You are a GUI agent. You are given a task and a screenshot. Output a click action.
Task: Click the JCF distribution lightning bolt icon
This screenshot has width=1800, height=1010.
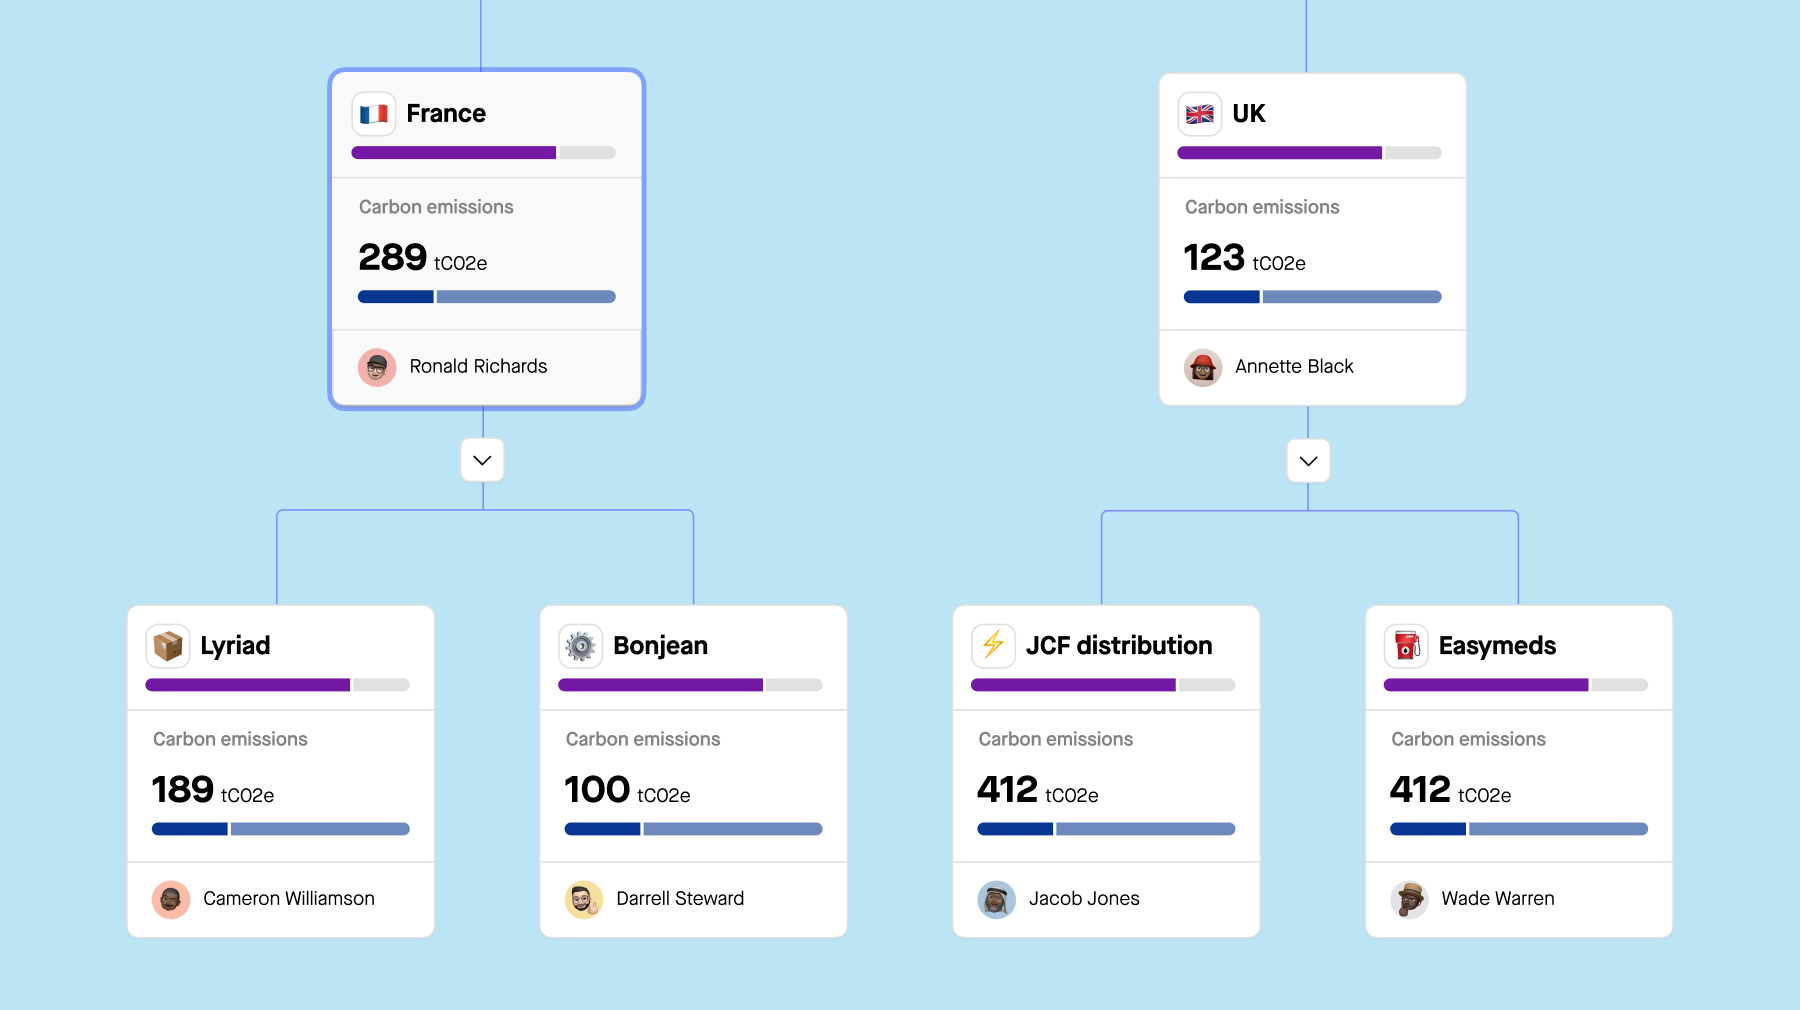994,646
